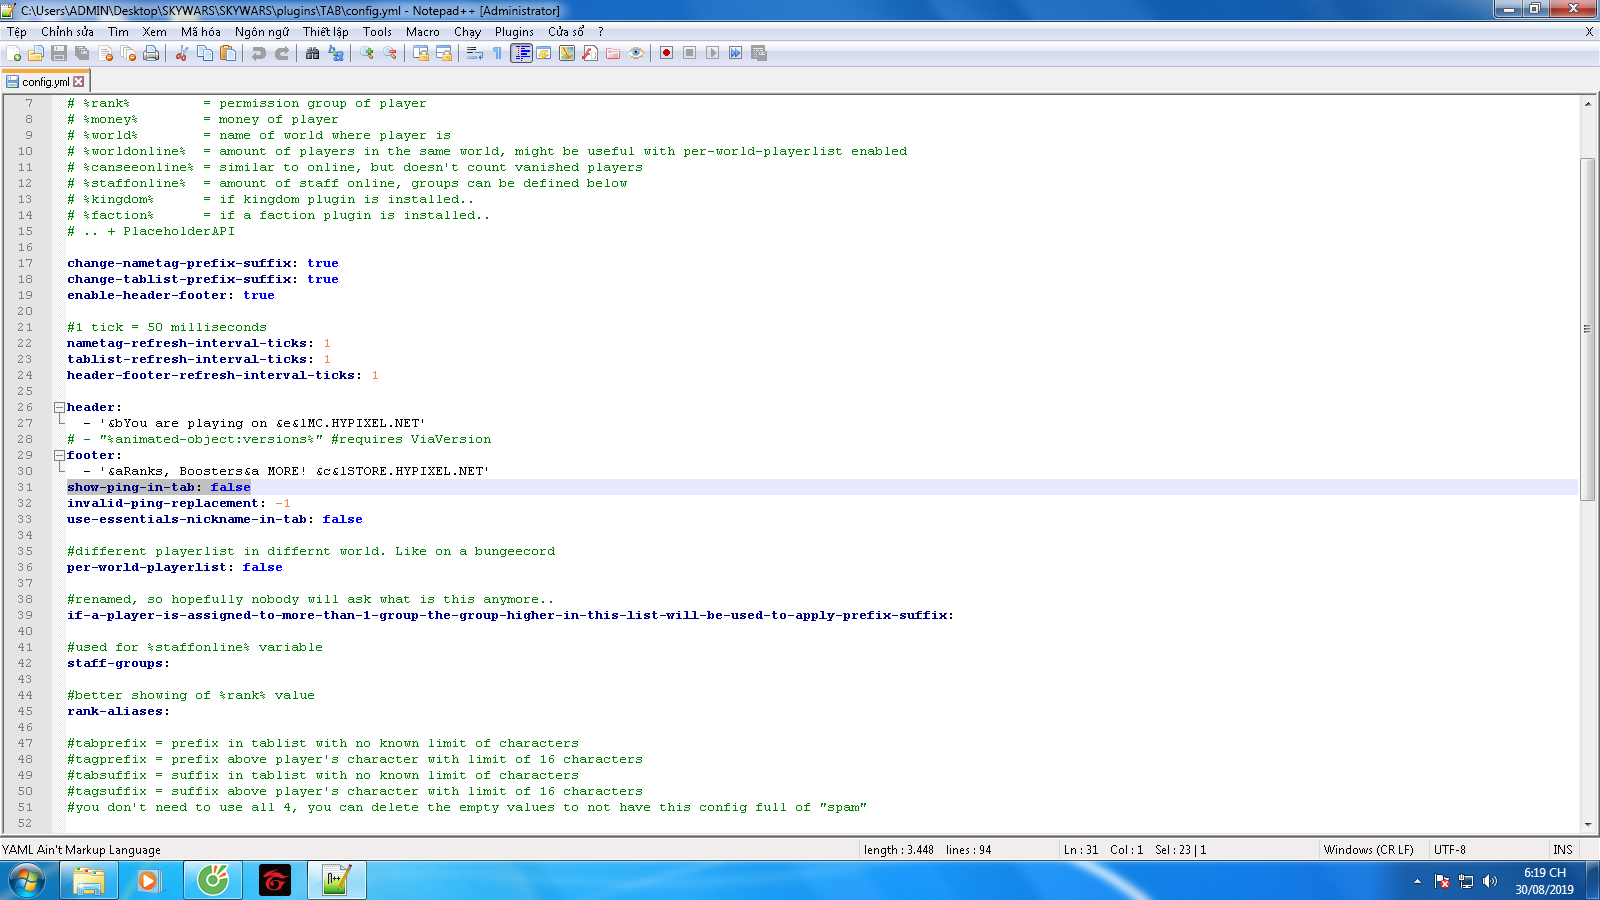Screen dimensions: 1600x900
Task: Click the taskbar clock showing 6:19 CH
Action: click(x=1544, y=881)
